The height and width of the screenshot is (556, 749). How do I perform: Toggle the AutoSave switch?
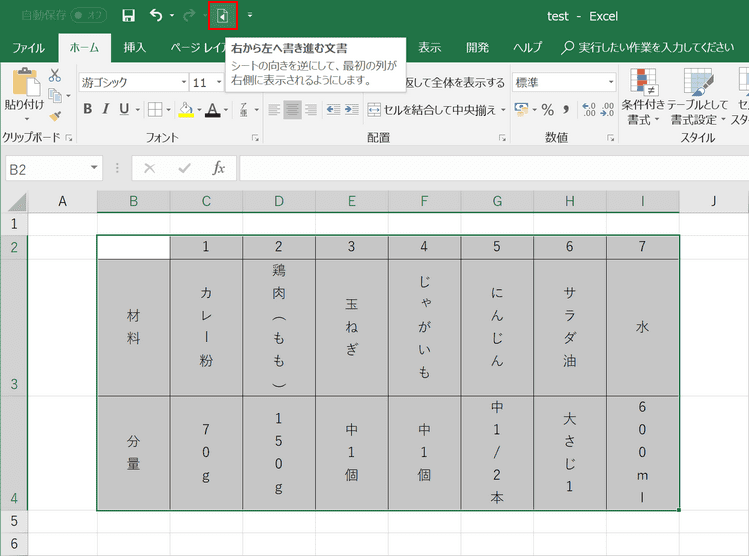(88, 15)
